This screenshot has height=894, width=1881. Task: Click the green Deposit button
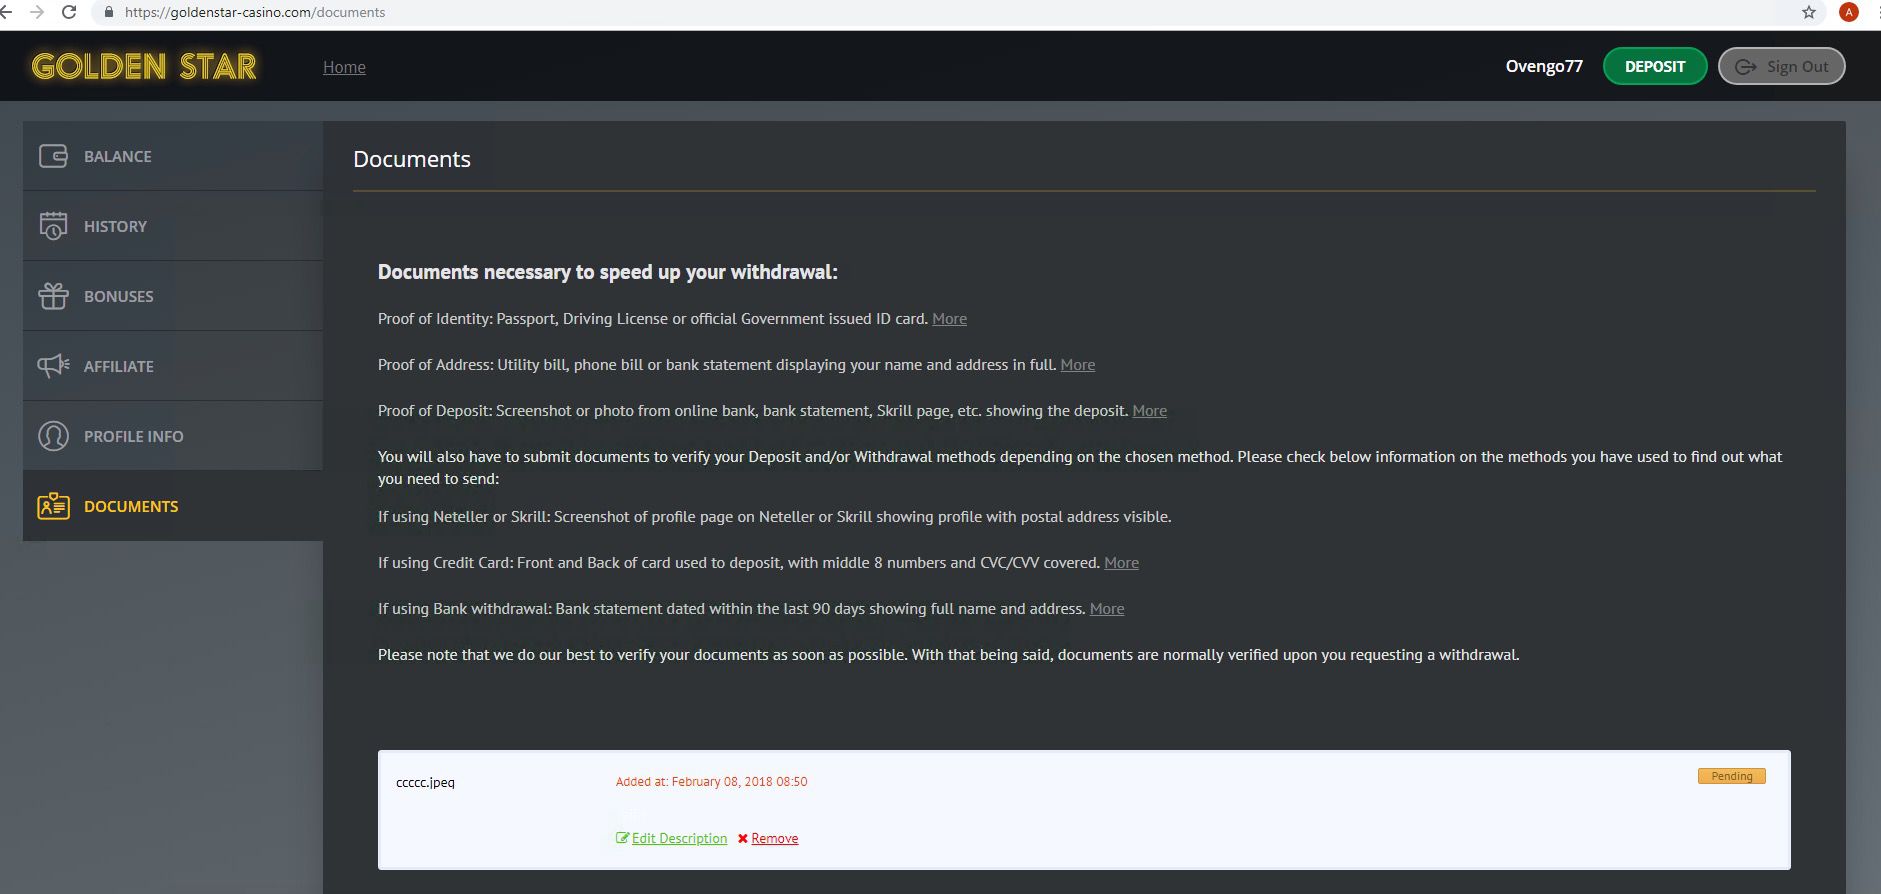point(1655,66)
